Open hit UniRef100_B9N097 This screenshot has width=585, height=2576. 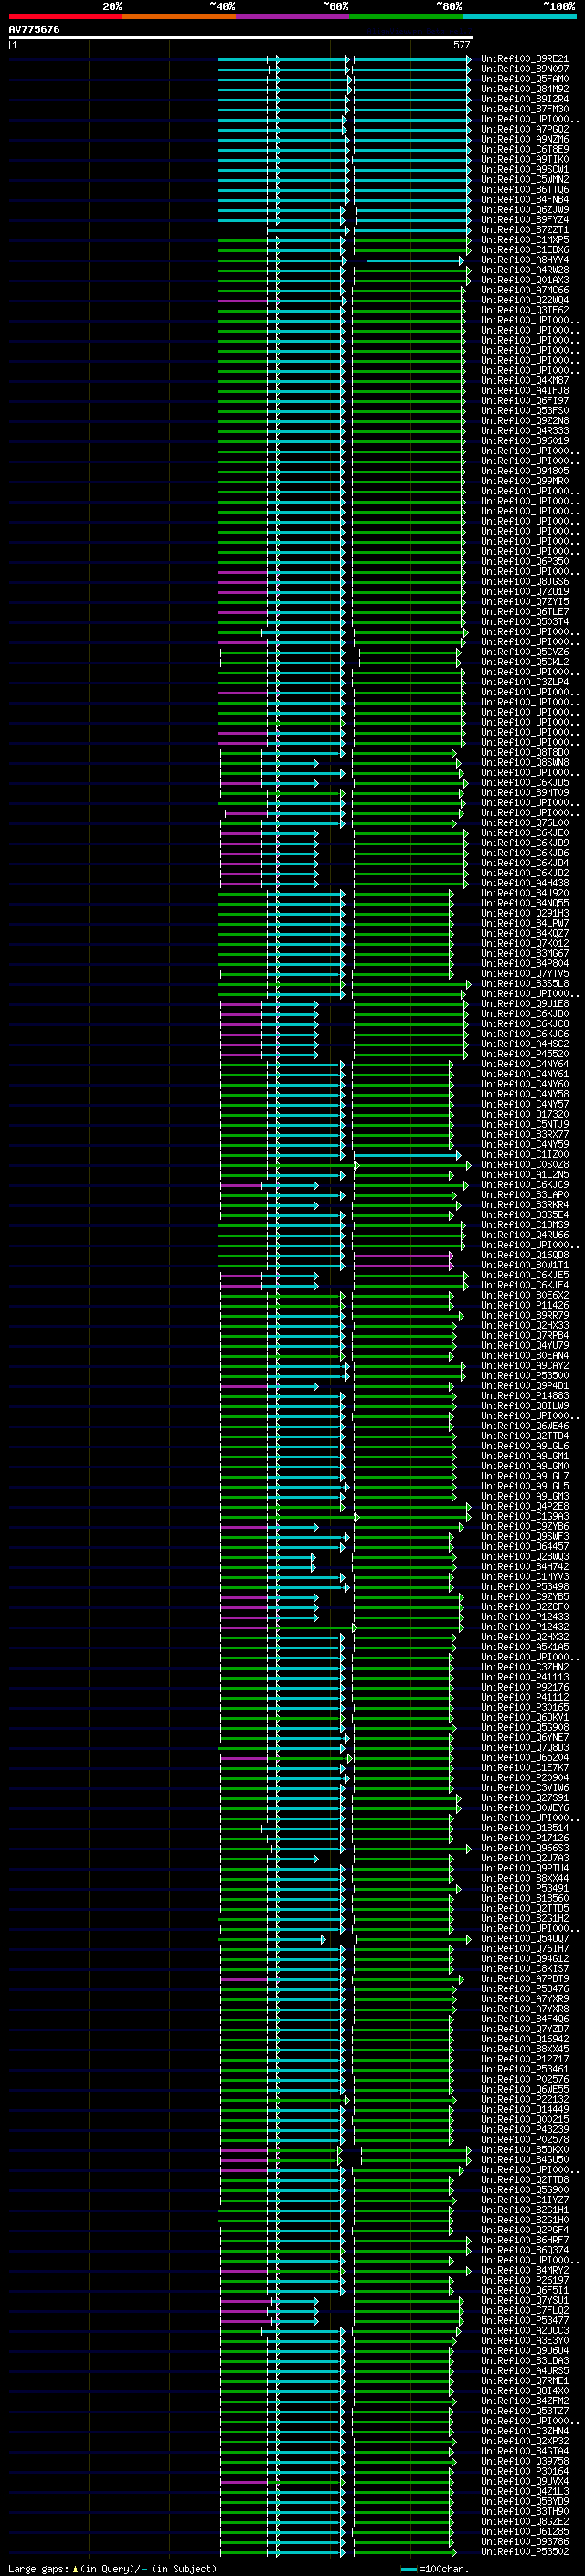(x=525, y=69)
